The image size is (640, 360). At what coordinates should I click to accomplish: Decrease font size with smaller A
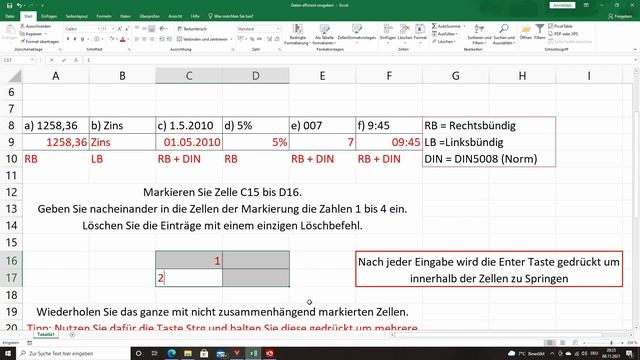127,29
